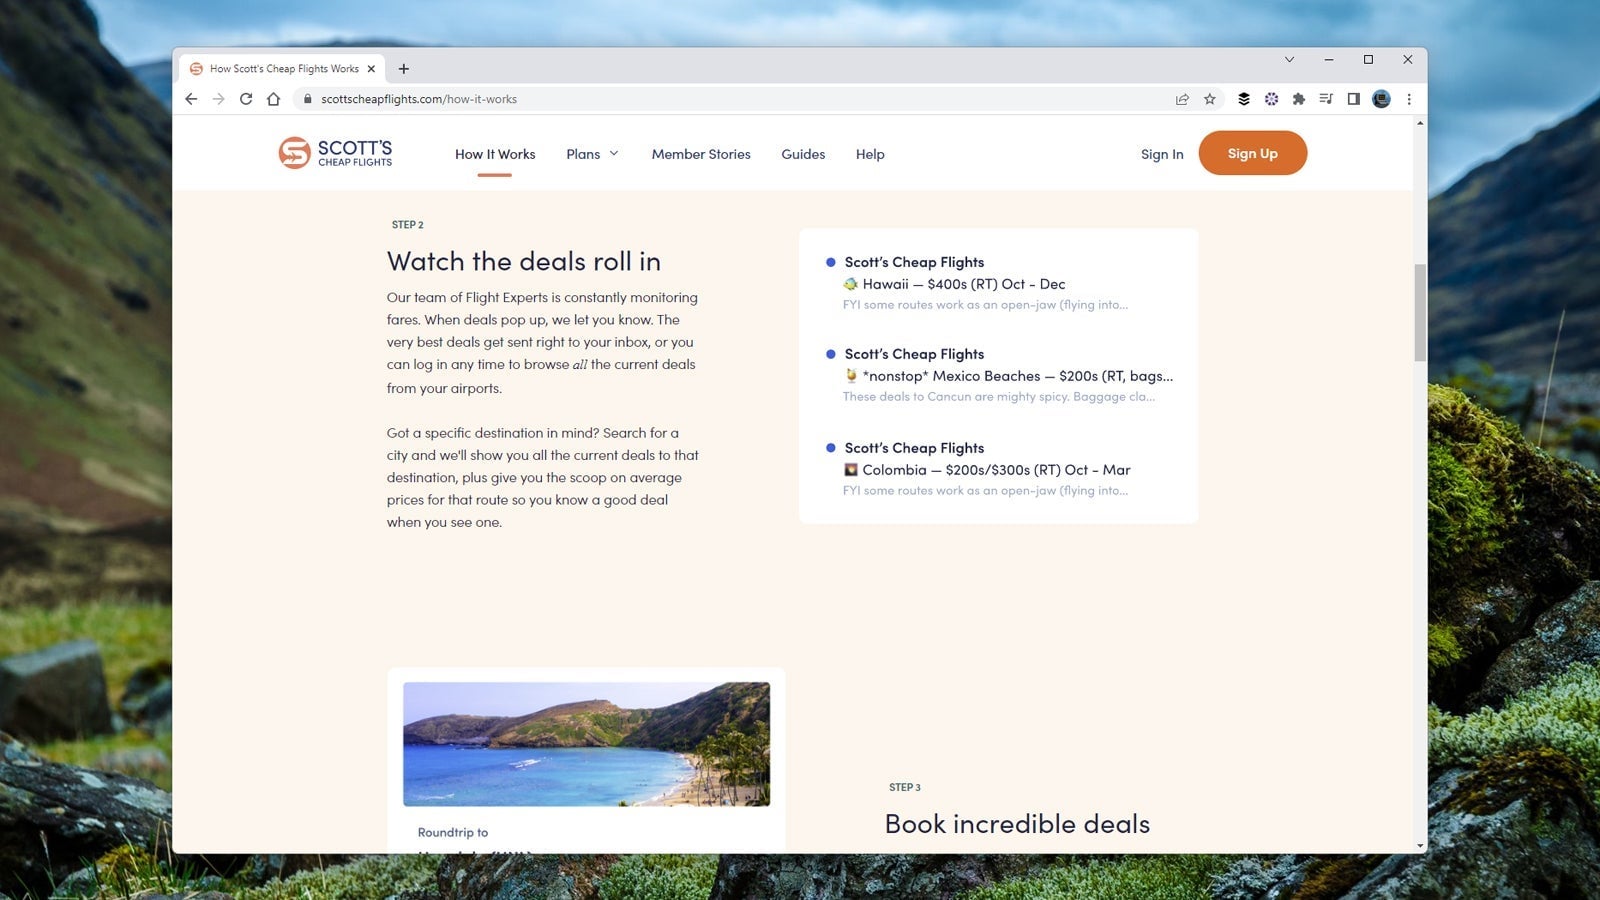Viewport: 1600px width, 900px height.
Task: Open the nonstop Mexico Beaches deal message
Action: [x=998, y=375]
